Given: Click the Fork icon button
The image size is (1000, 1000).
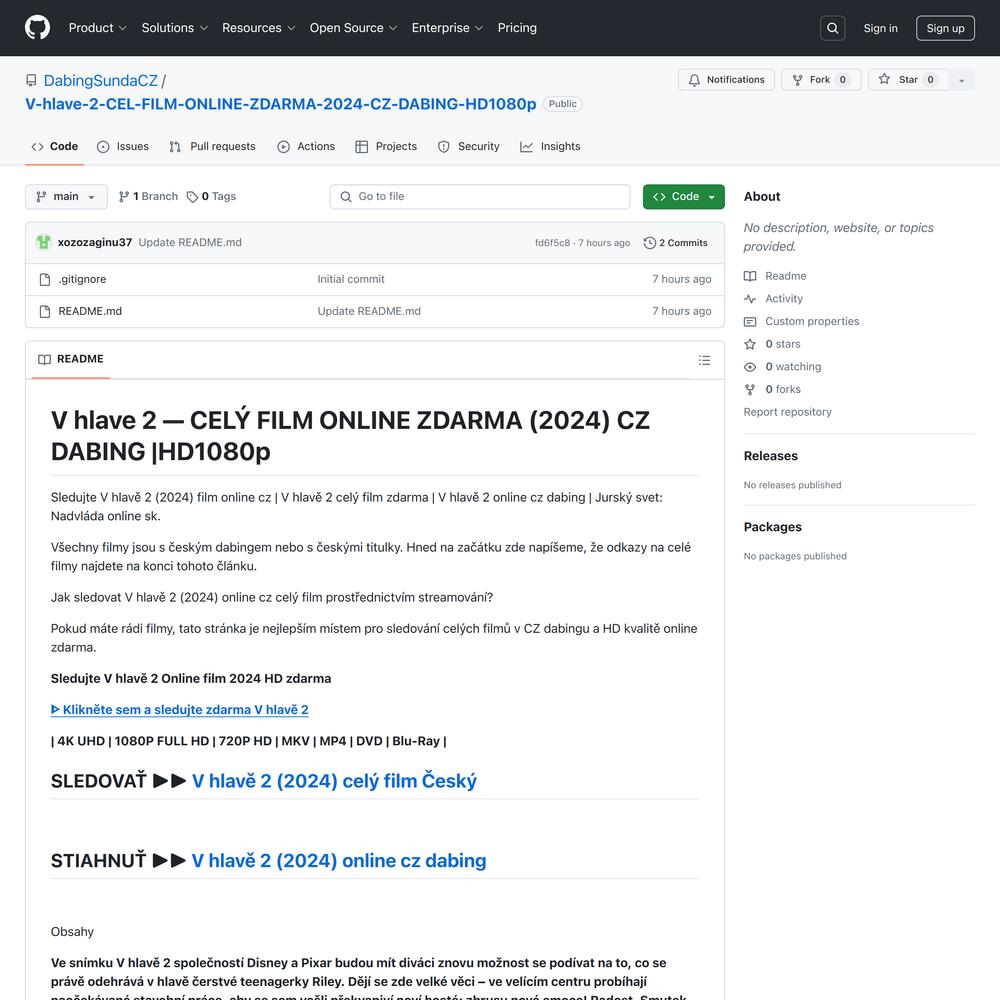Looking at the screenshot, I should click(797, 80).
